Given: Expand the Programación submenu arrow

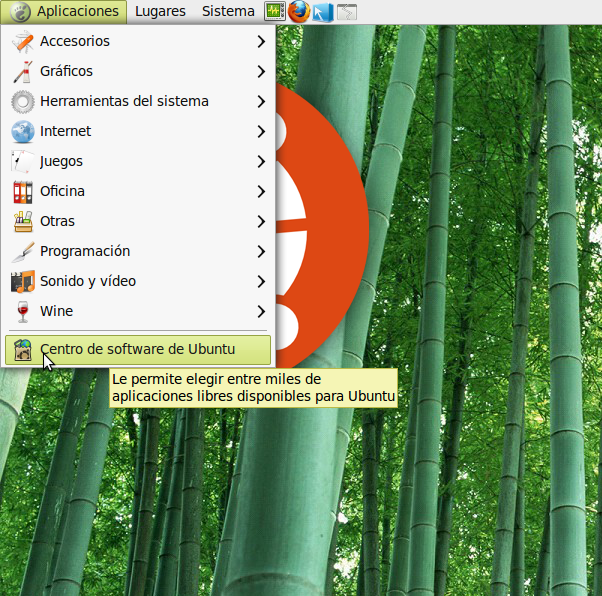Looking at the screenshot, I should [x=261, y=252].
